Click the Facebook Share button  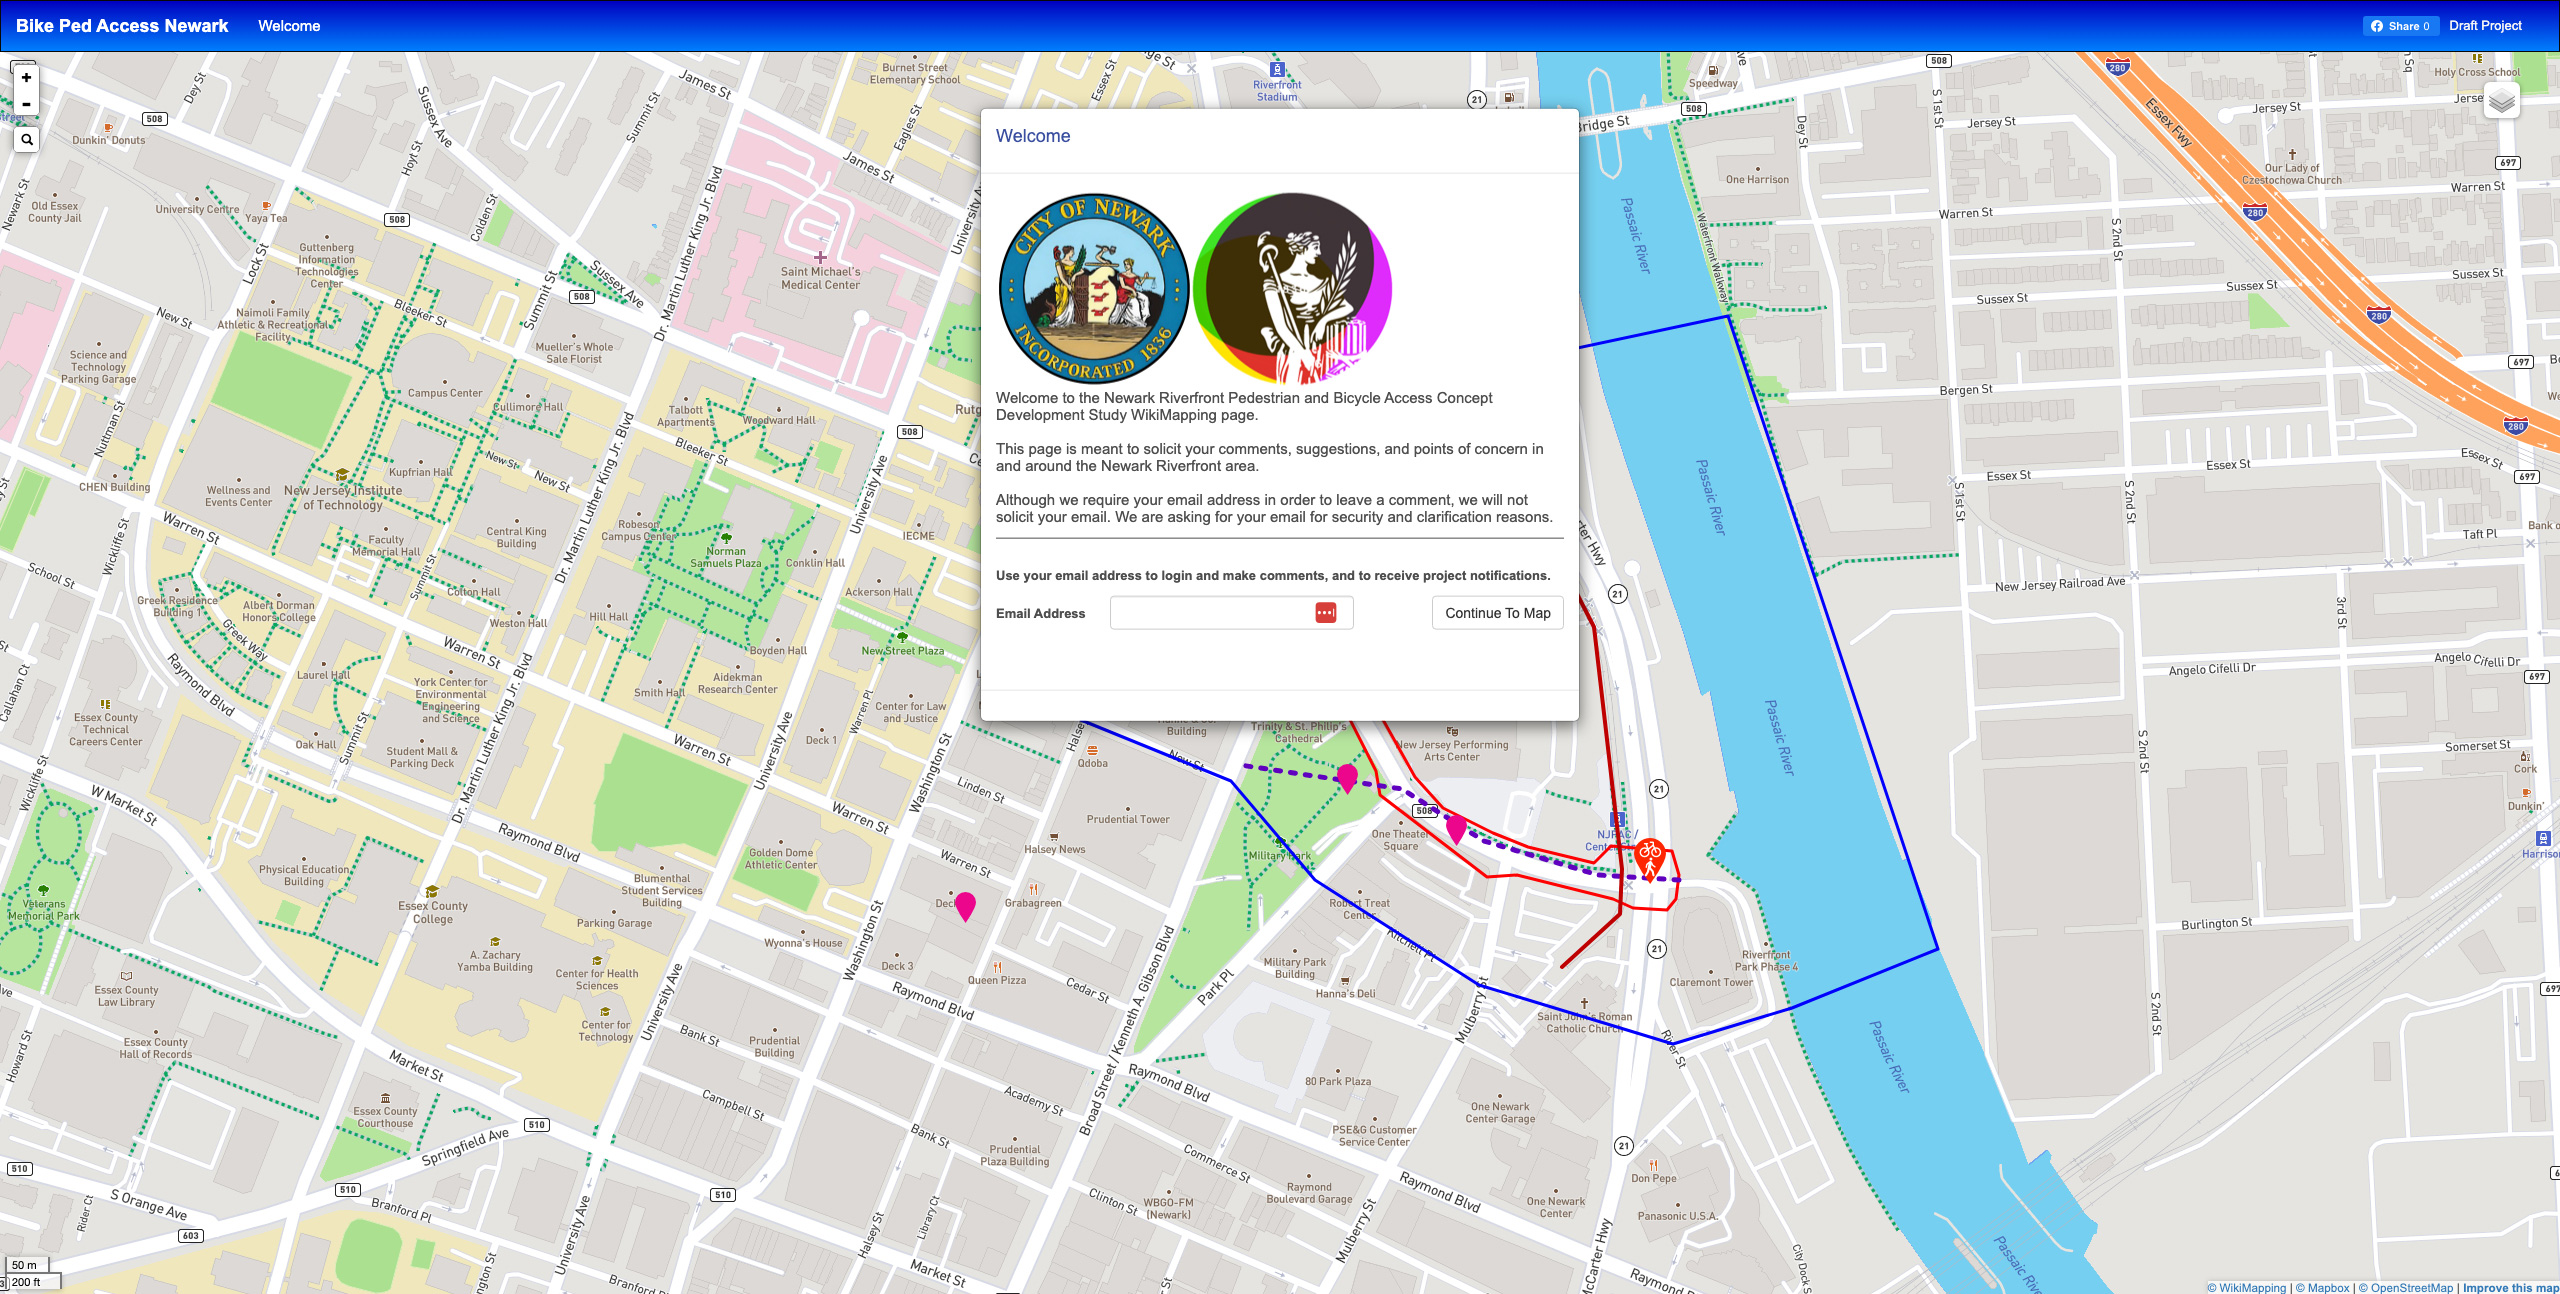[2400, 26]
